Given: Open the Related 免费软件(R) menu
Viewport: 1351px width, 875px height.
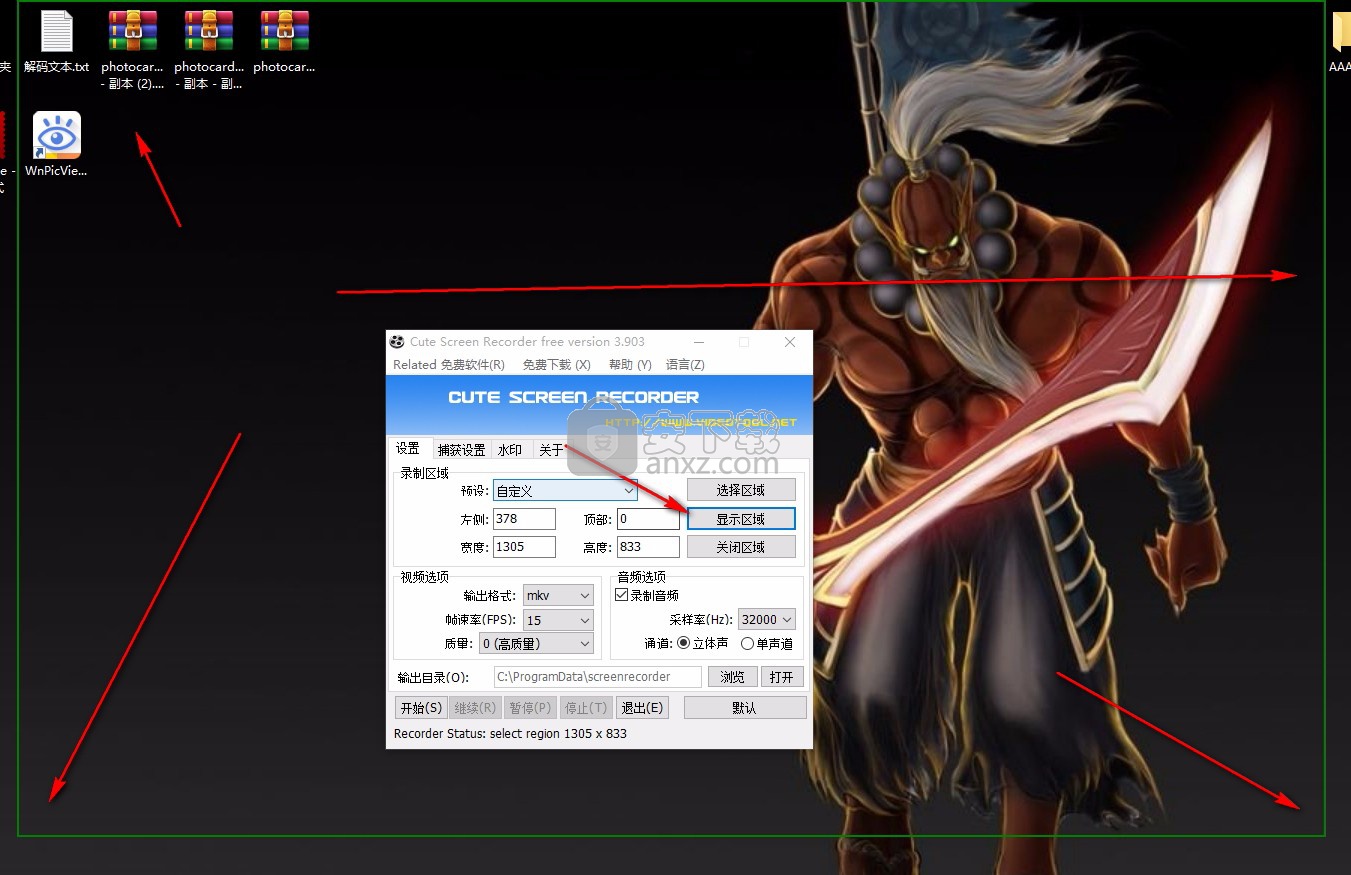Looking at the screenshot, I should coord(449,365).
